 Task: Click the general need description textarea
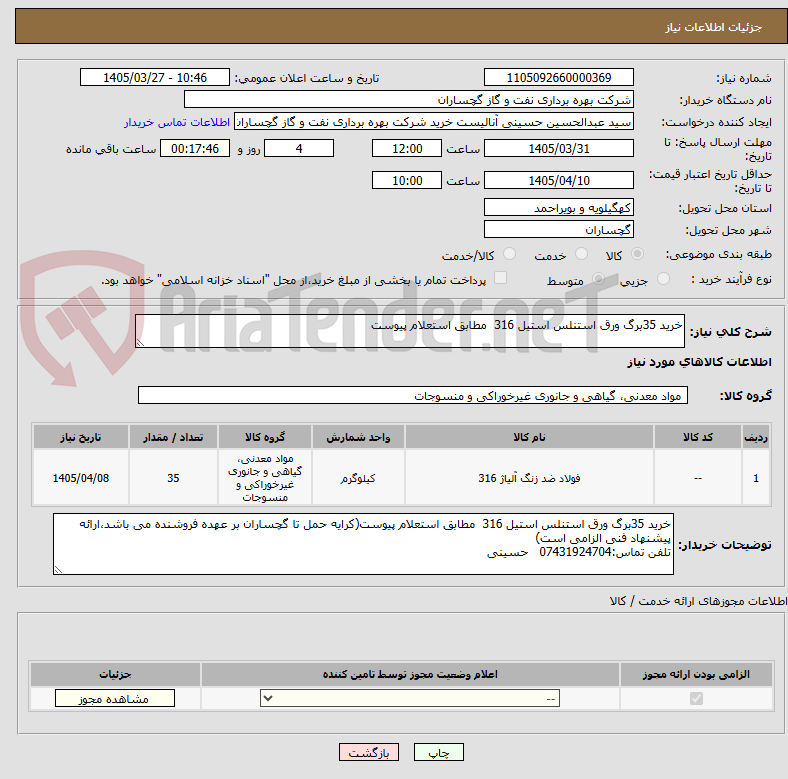(x=410, y=331)
